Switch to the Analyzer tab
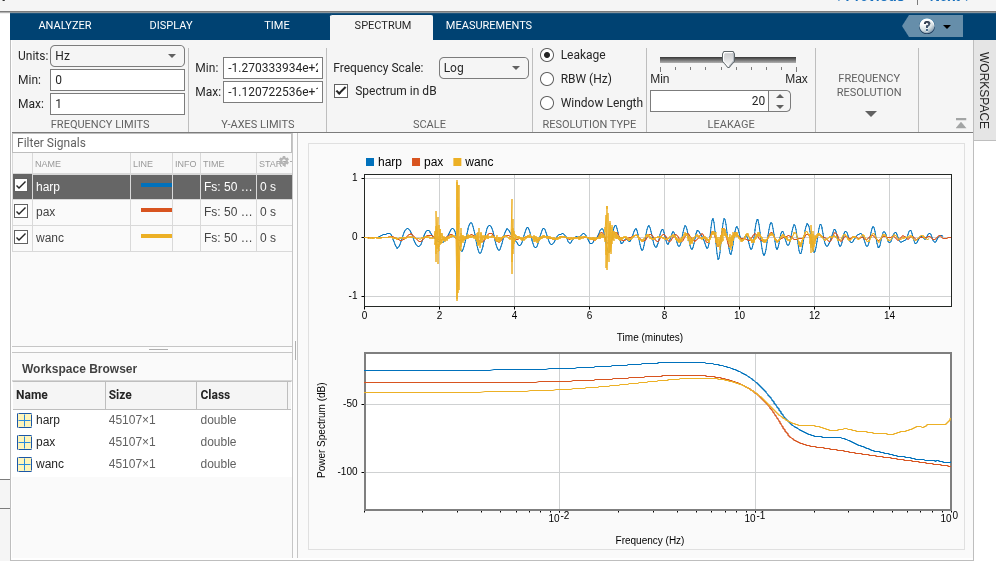Screen dimensions: 996x561 [65, 25]
